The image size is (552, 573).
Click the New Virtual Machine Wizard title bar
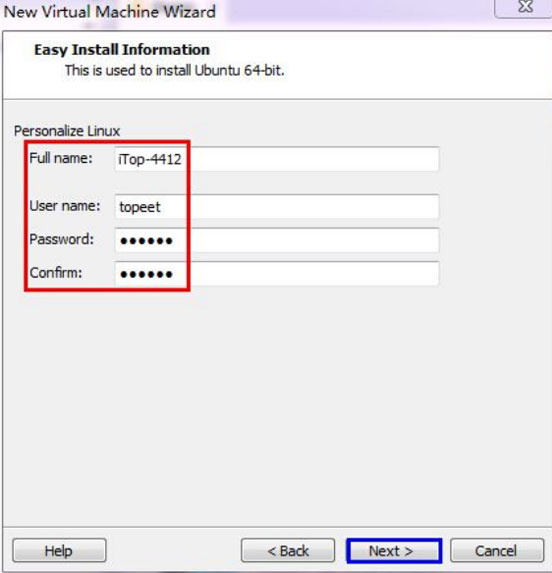(x=110, y=12)
